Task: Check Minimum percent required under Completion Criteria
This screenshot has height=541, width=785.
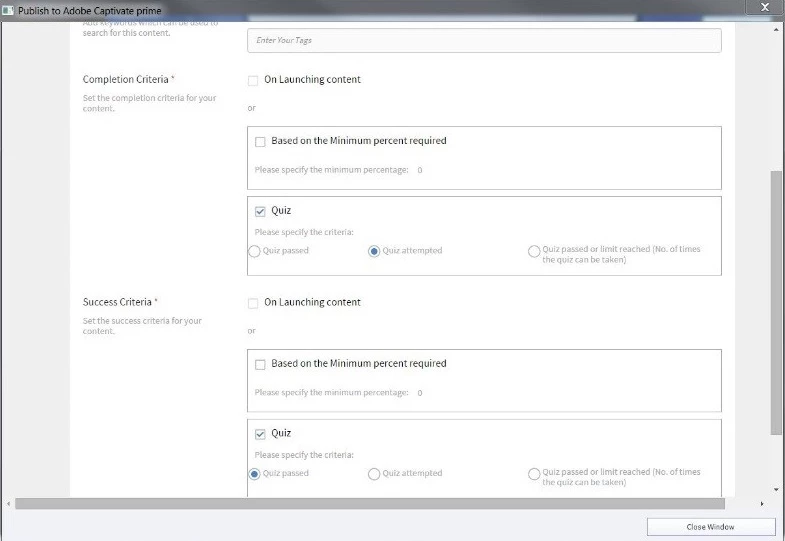Action: [x=260, y=142]
